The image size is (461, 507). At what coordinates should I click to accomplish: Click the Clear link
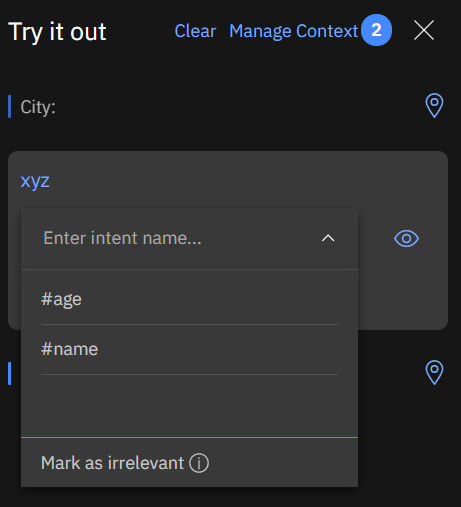(x=195, y=31)
